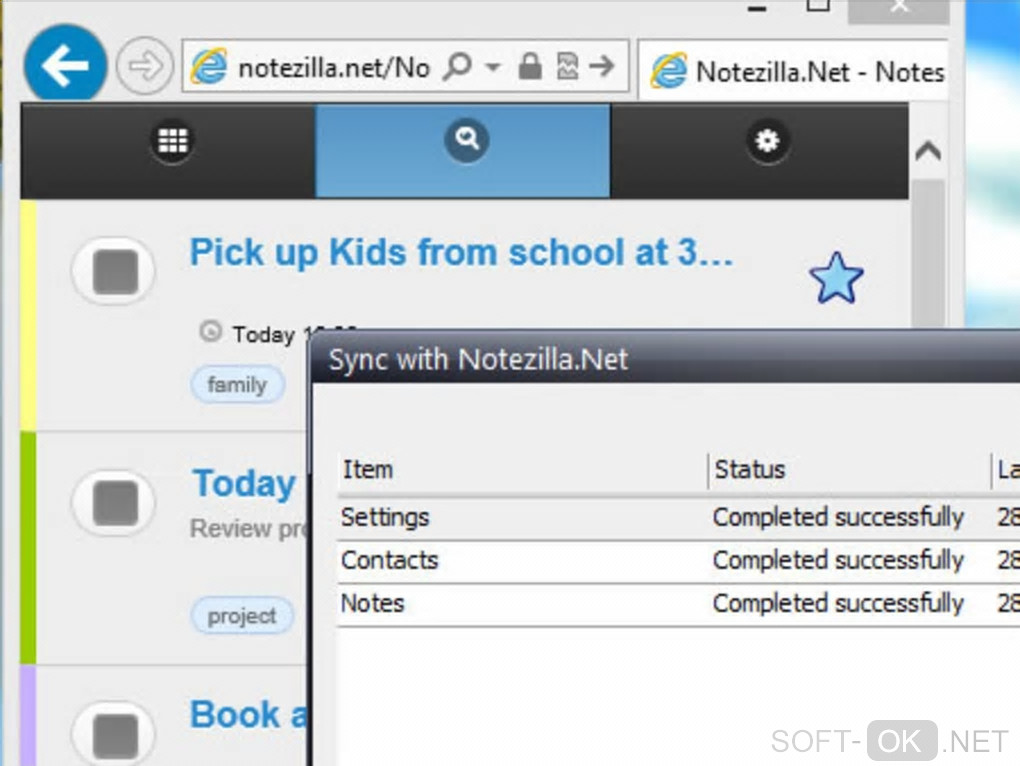Click the browser forward arrow button
The height and width of the screenshot is (766, 1020).
click(144, 67)
